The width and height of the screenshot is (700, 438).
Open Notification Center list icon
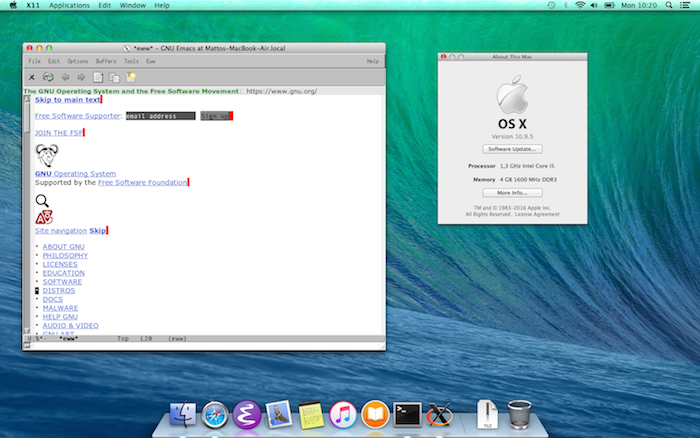point(684,5)
